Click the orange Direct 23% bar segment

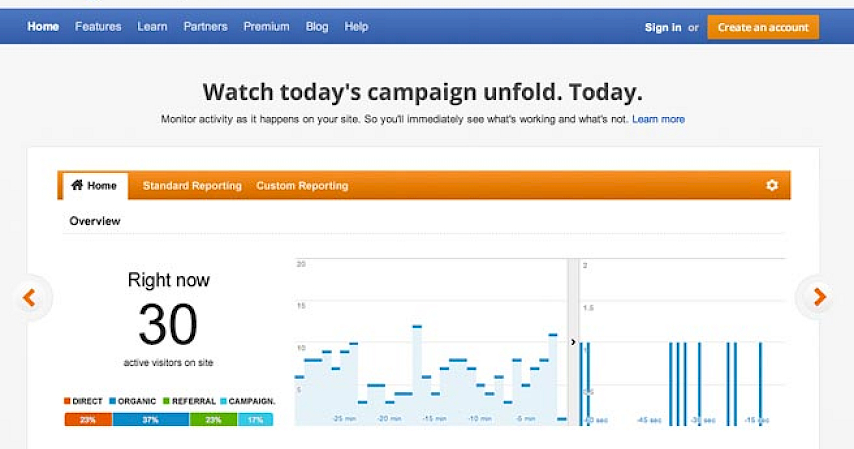(88, 420)
